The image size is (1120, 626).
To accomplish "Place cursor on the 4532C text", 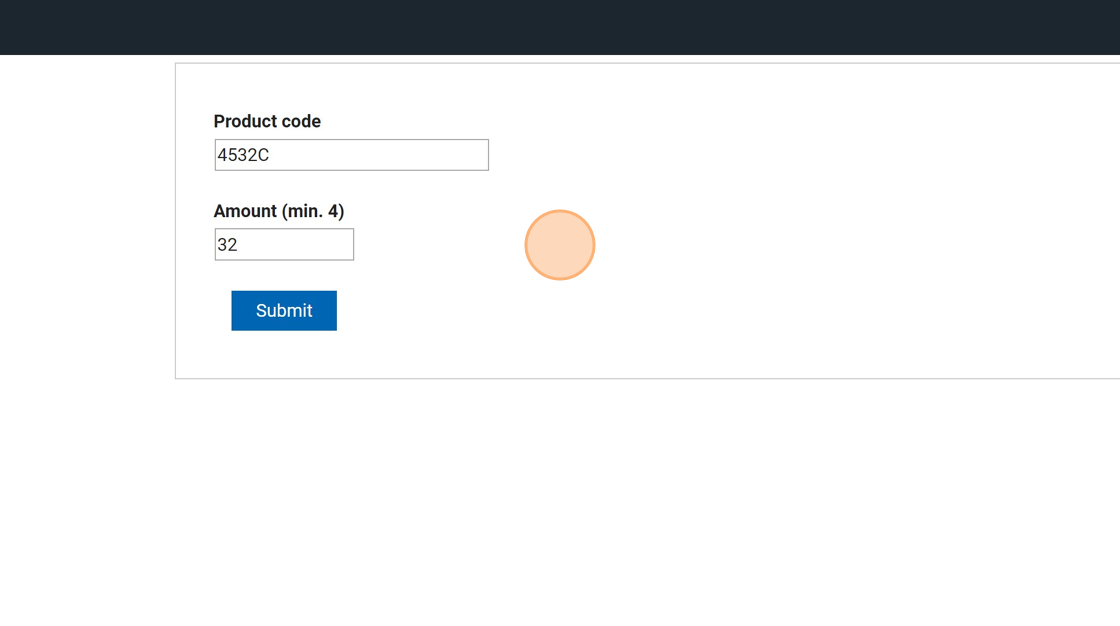I will tap(244, 155).
